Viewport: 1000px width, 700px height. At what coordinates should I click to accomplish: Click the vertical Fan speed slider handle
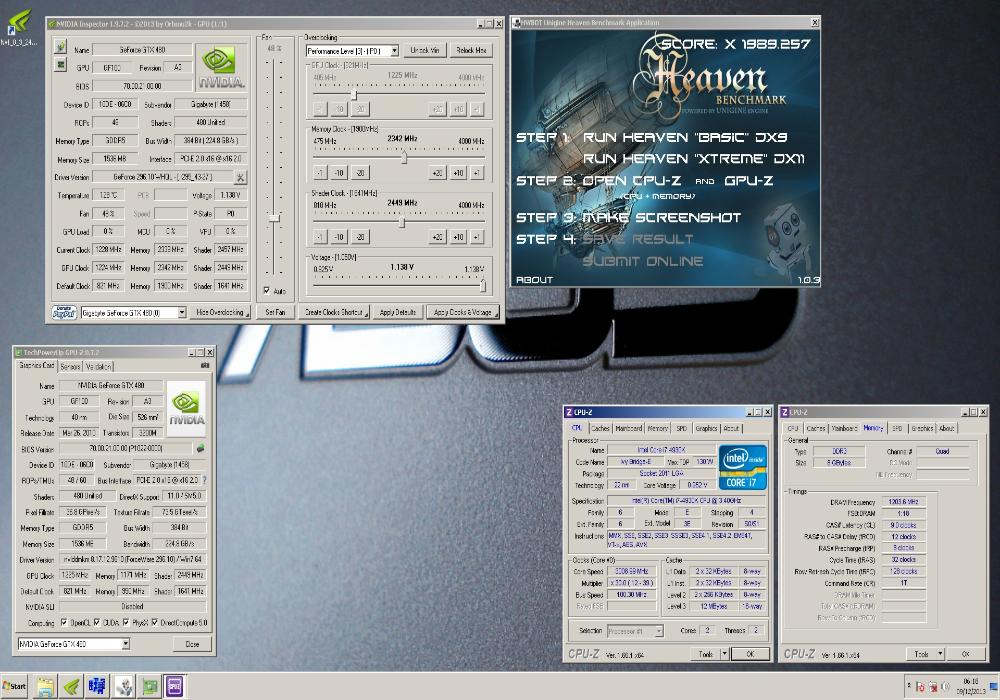[274, 218]
